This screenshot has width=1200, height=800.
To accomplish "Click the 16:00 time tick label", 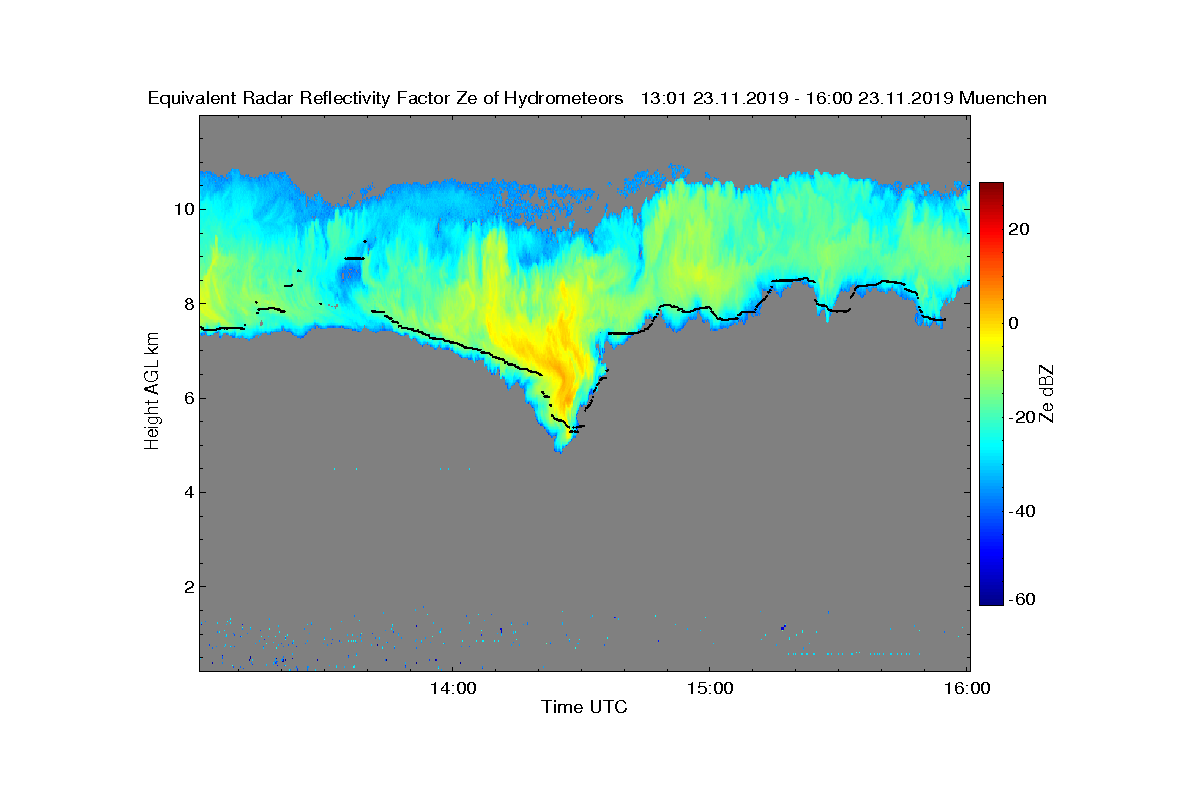I will click(x=967, y=688).
